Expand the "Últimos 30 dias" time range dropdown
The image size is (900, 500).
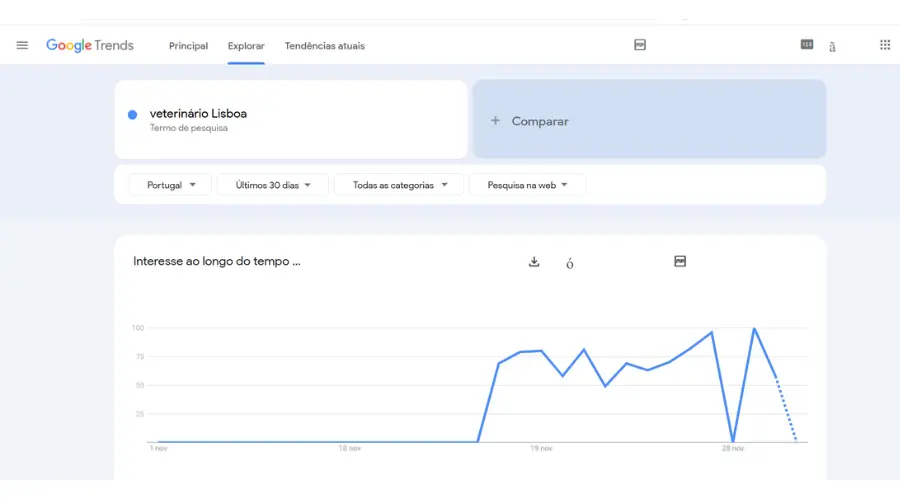pos(273,185)
